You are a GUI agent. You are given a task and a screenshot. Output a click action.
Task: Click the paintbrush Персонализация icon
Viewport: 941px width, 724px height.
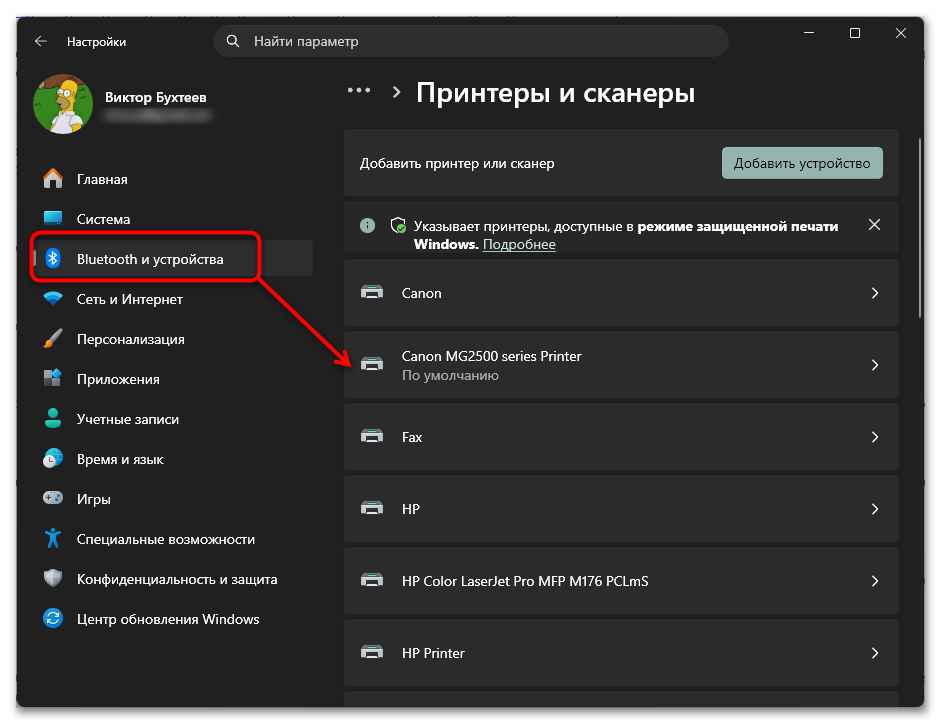coord(53,339)
